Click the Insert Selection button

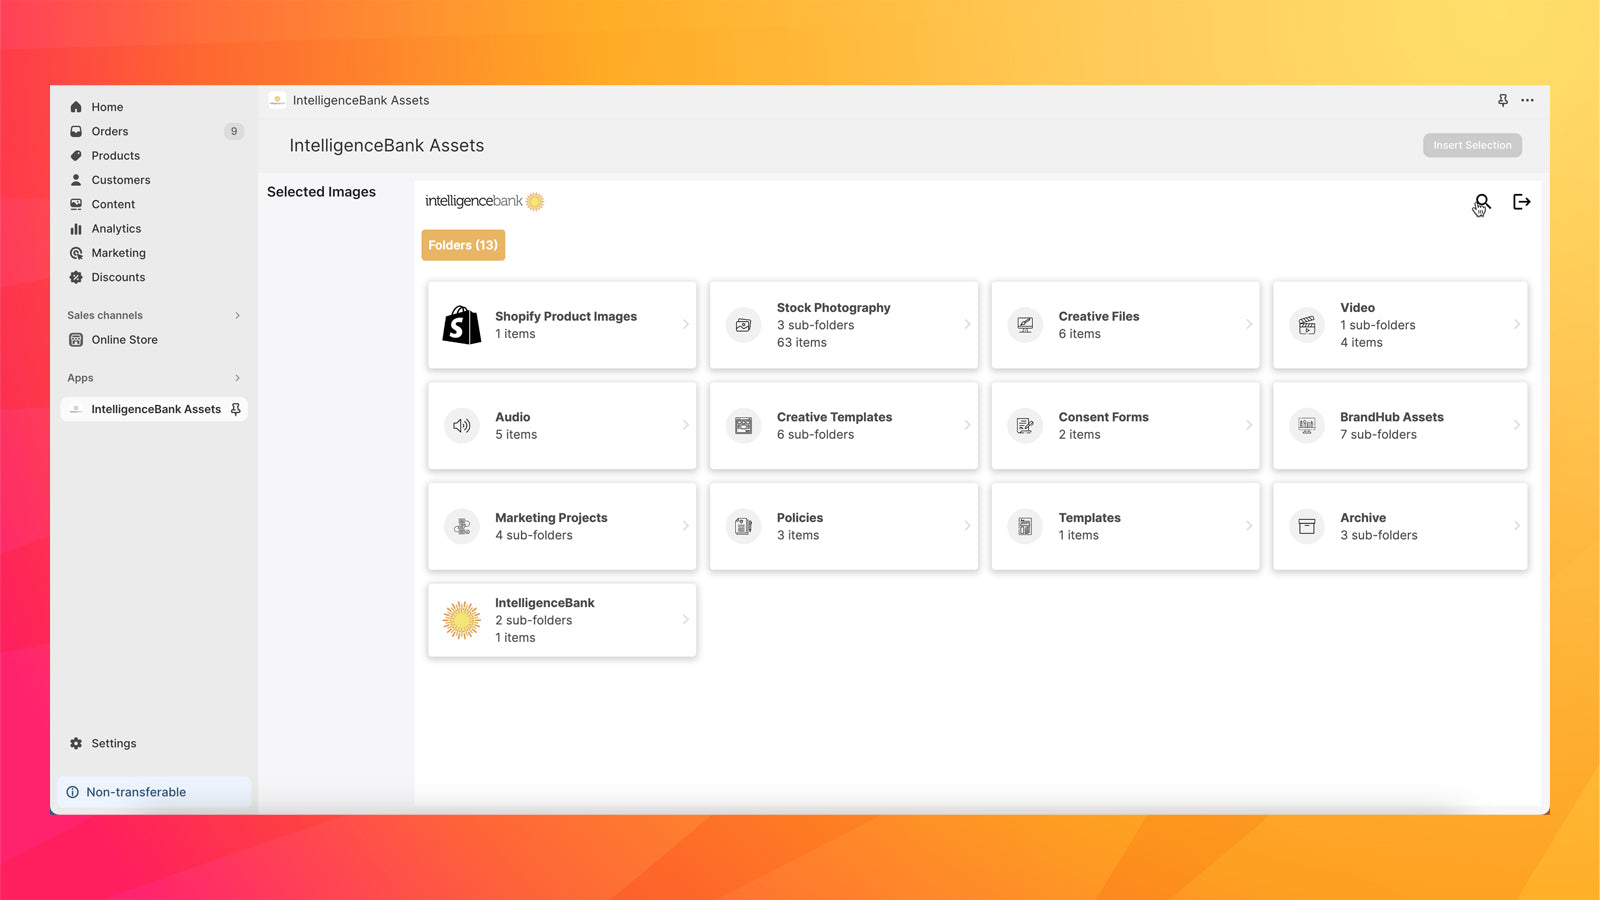pyautogui.click(x=1472, y=145)
